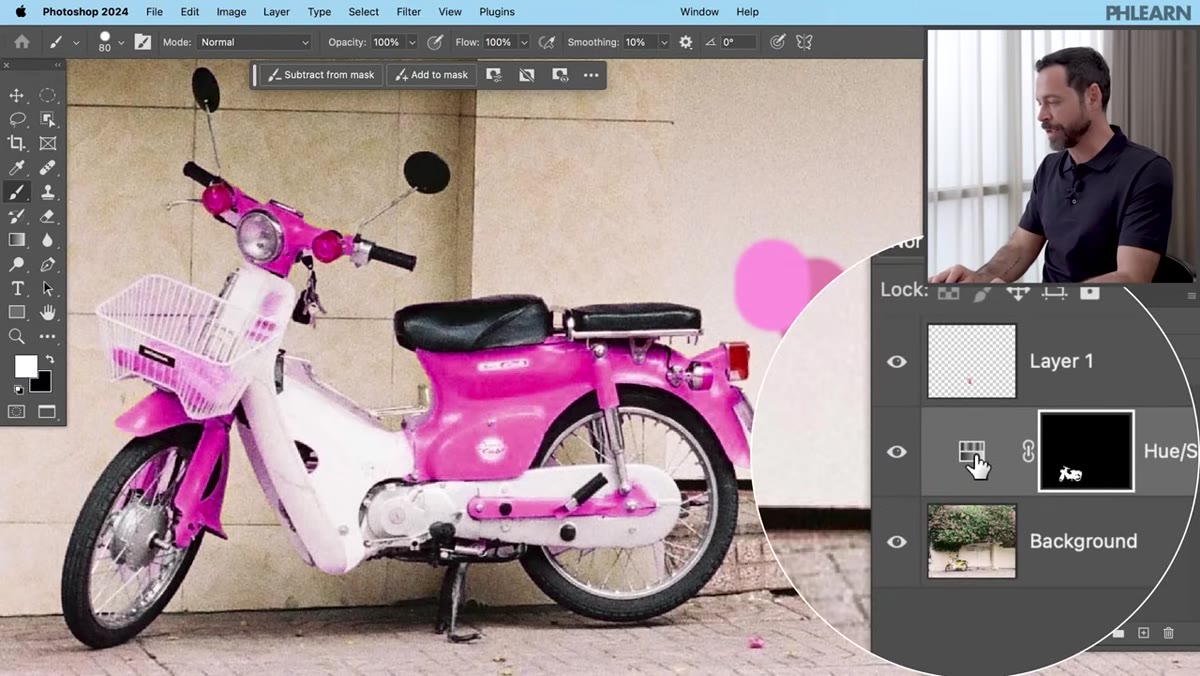Open the Brush Preset picker dropdown
The width and height of the screenshot is (1200, 676).
[121, 42]
